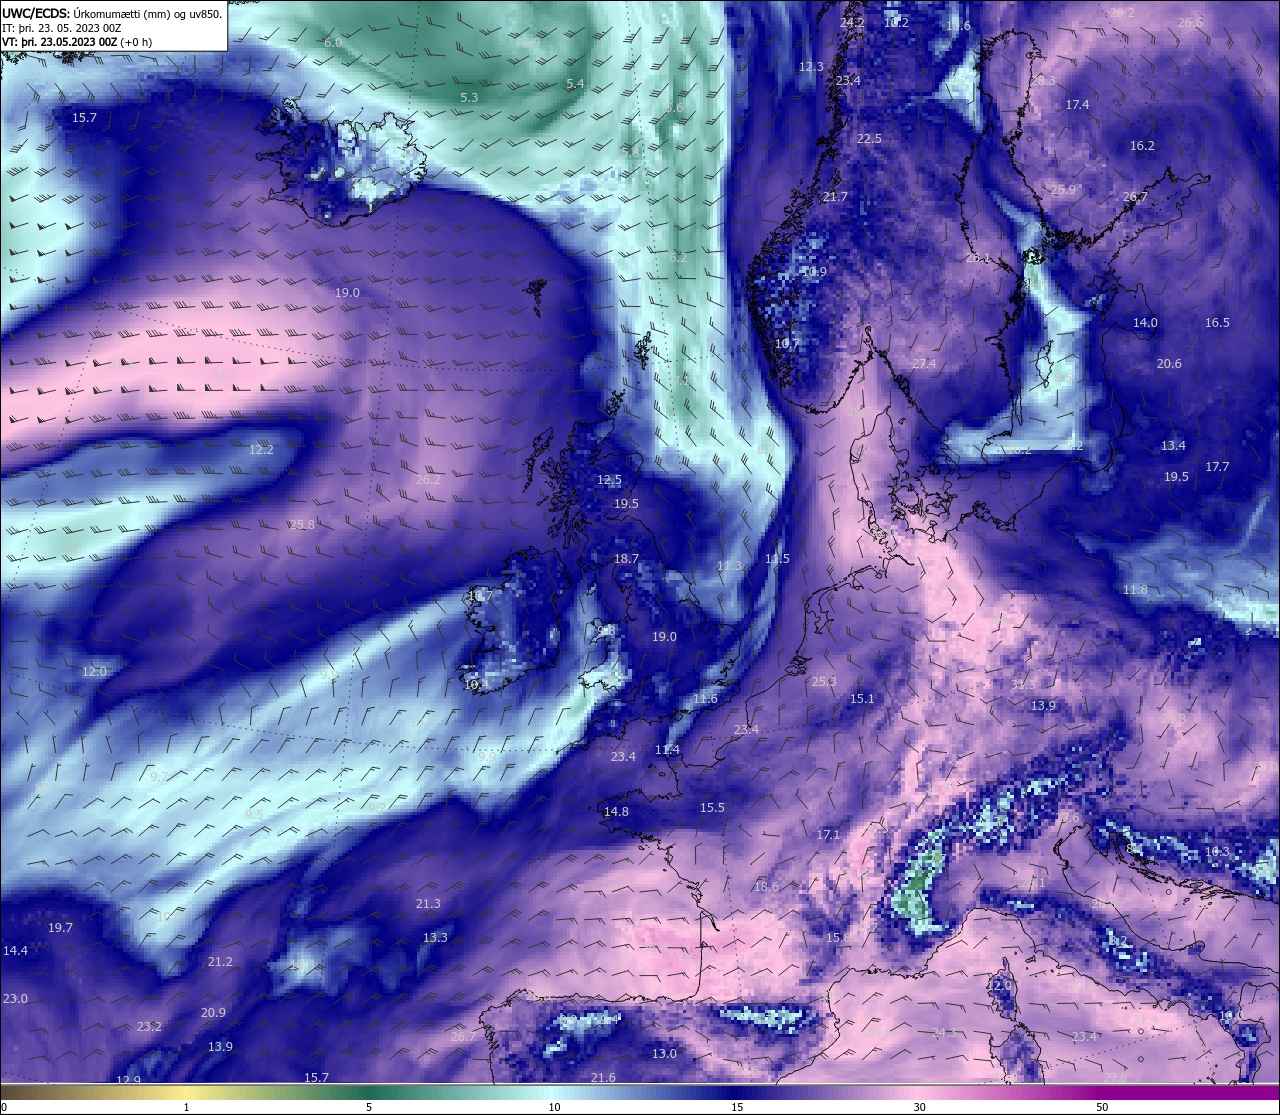Screen dimensions: 1280x1115
Task: Click the legend label '50'
Action: tap(1102, 1107)
